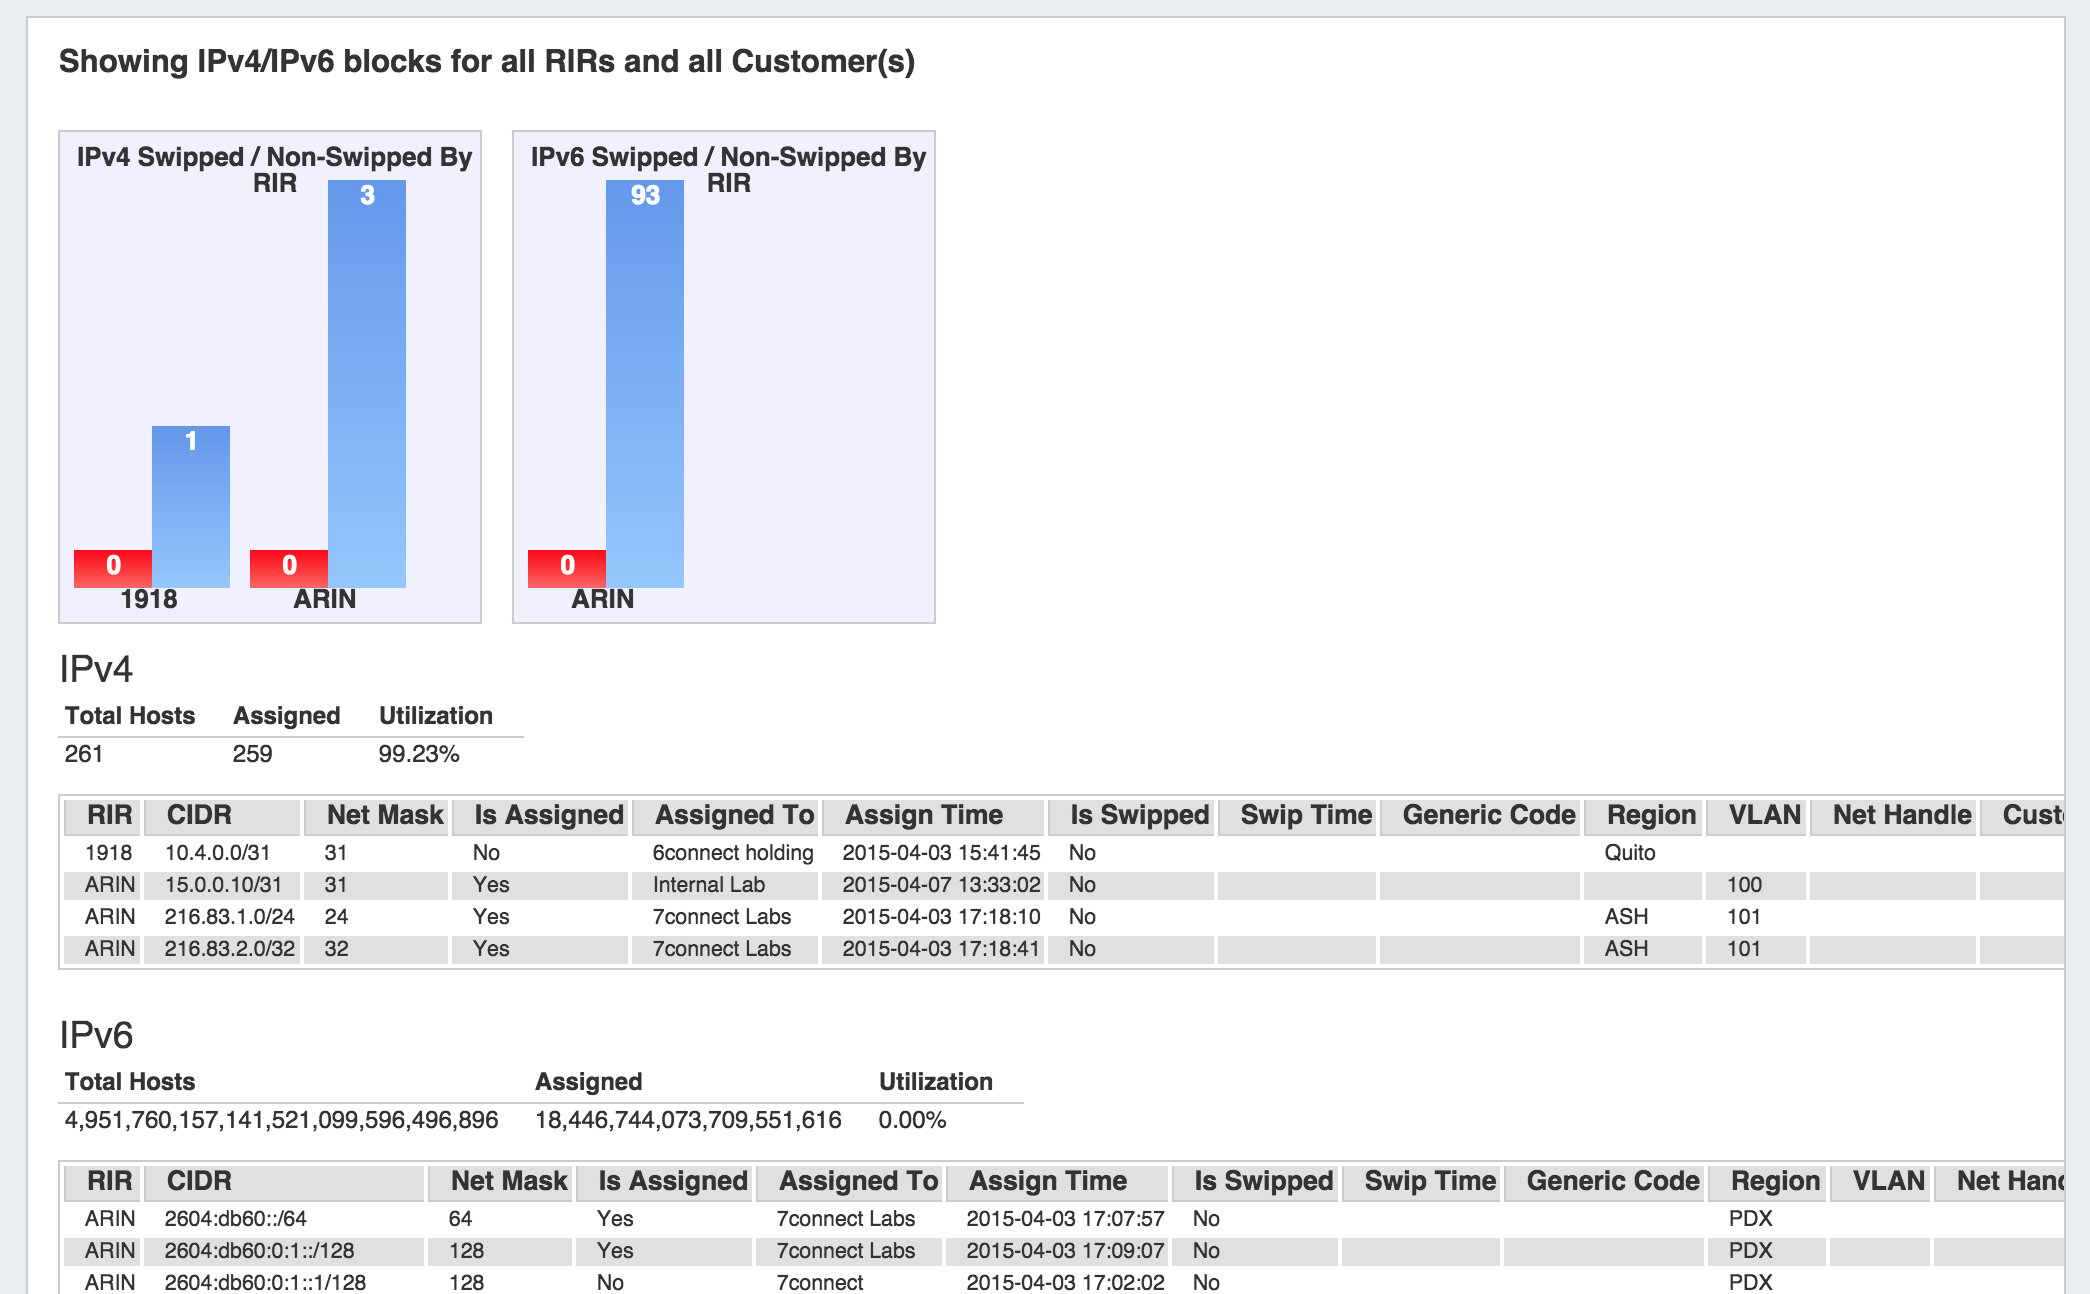Click the Net Mask header in IPv4 table
Image resolution: width=2090 pixels, height=1294 pixels.
click(385, 815)
